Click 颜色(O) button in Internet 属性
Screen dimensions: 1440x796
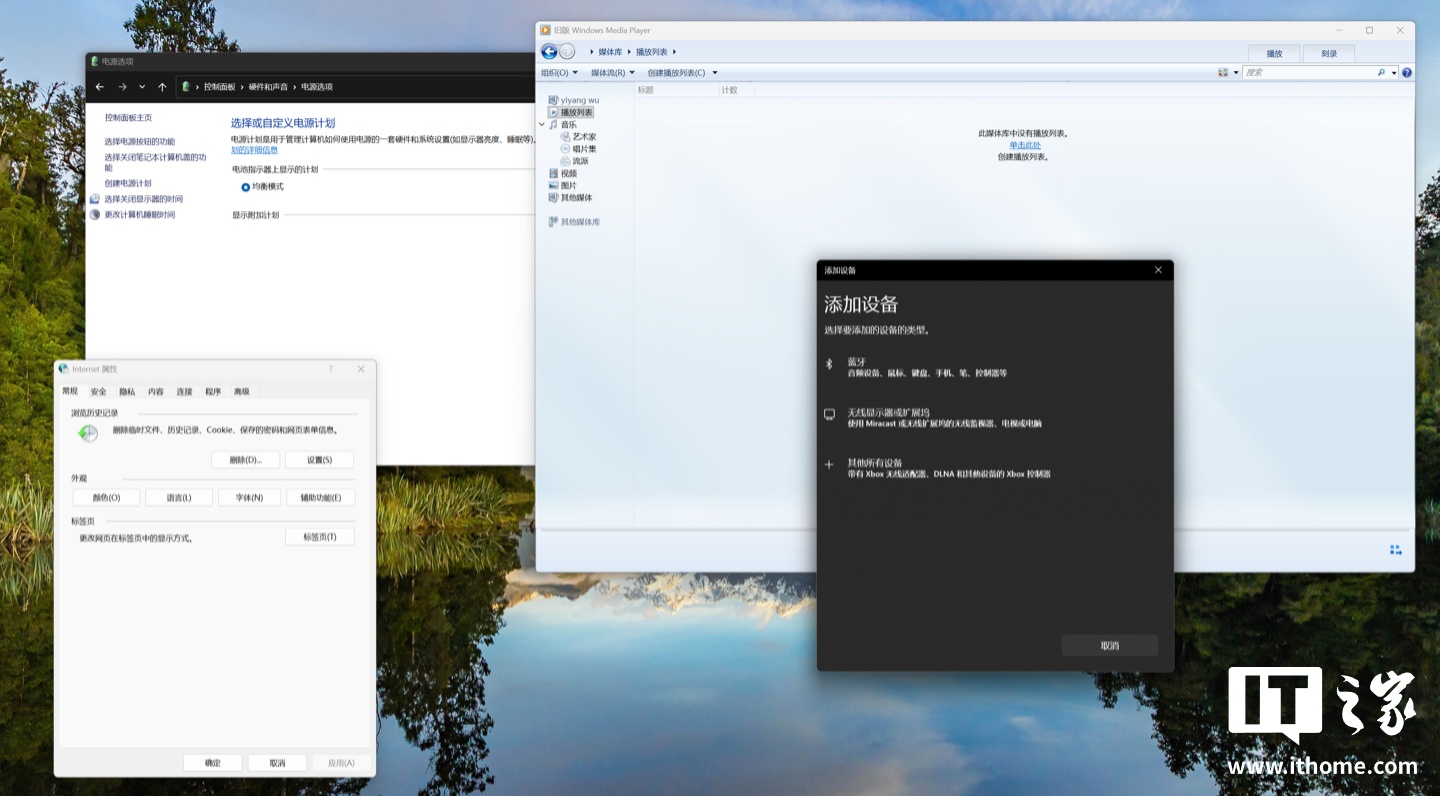[107, 498]
